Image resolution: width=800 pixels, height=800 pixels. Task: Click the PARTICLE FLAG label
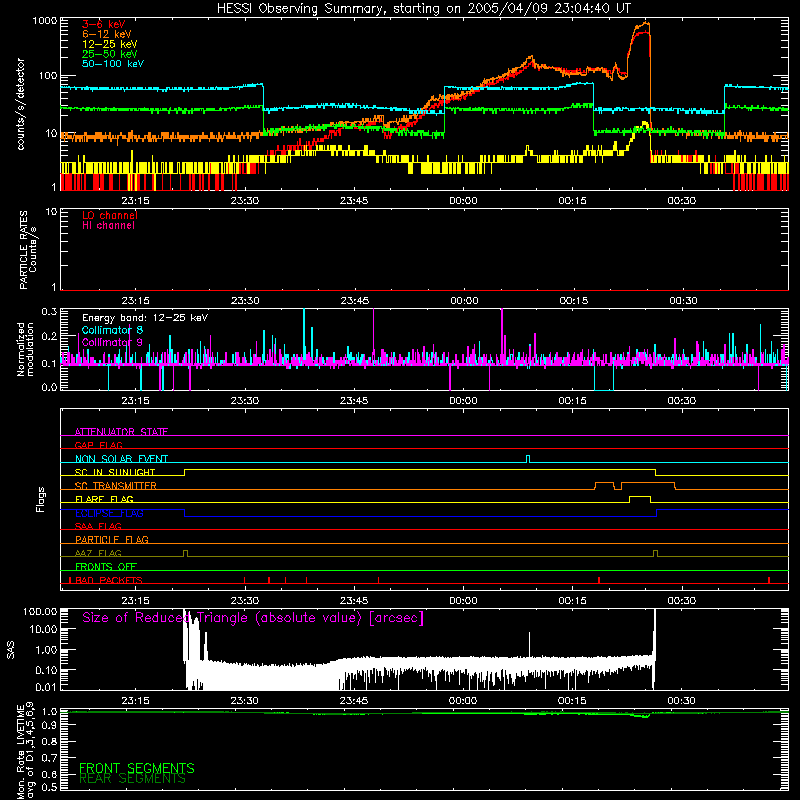pos(112,540)
